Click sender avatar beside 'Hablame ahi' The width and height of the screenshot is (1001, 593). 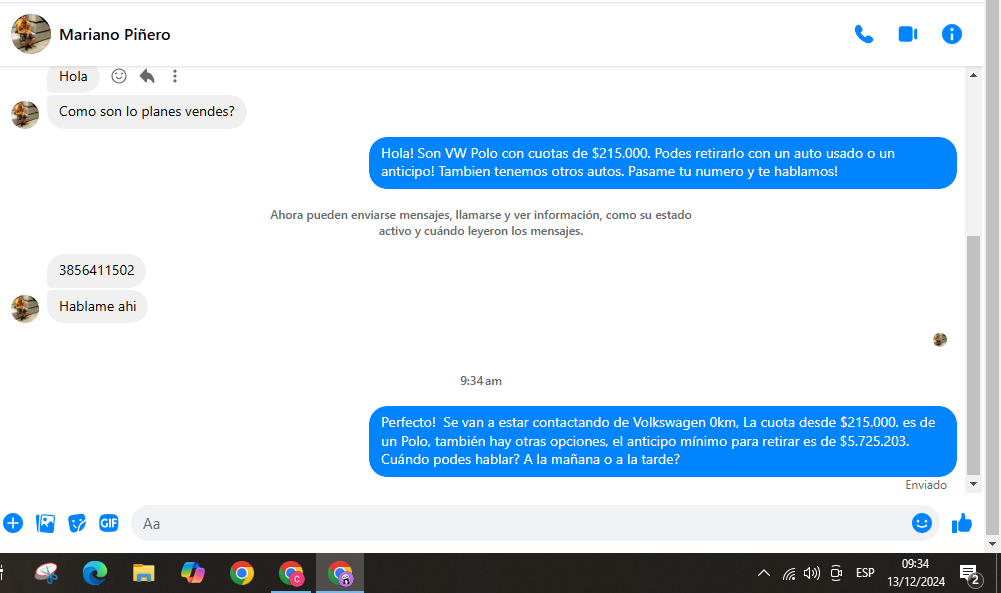click(x=25, y=308)
